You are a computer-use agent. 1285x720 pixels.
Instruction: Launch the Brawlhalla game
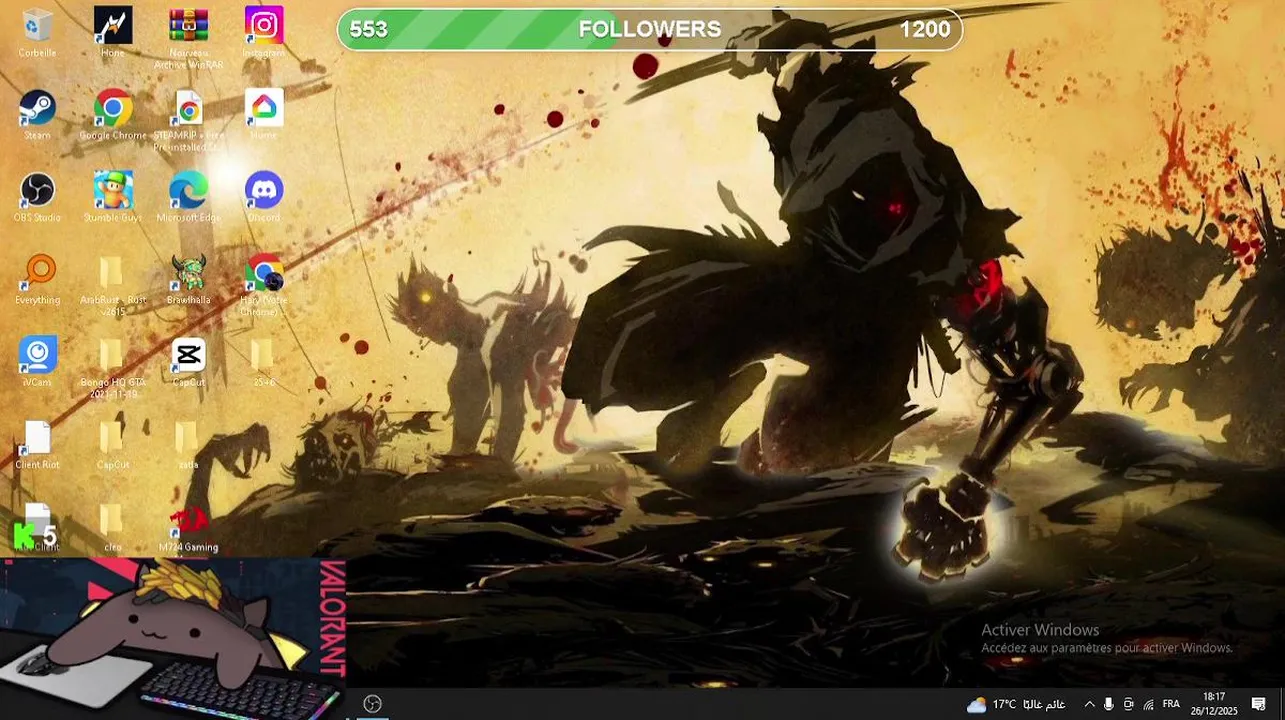pos(188,279)
